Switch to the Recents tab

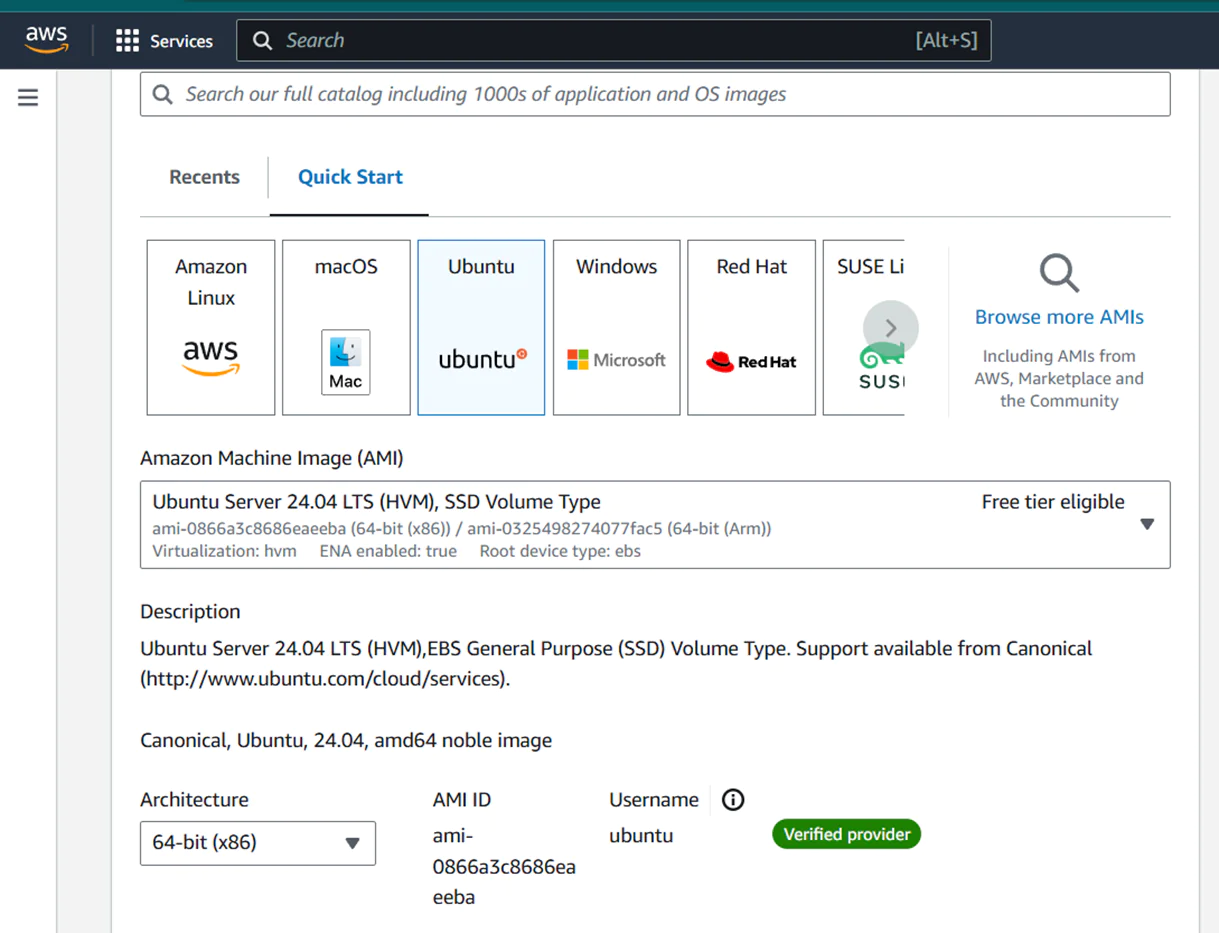[204, 177]
